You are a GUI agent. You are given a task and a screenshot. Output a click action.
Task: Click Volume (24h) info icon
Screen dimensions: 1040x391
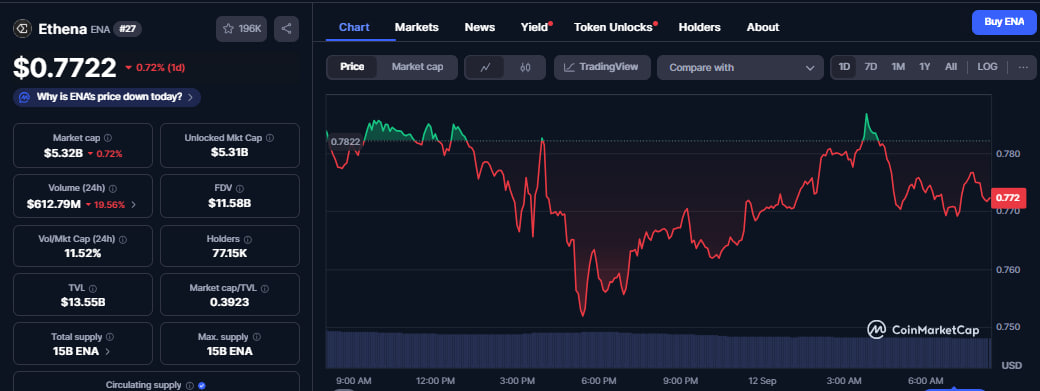pos(113,189)
